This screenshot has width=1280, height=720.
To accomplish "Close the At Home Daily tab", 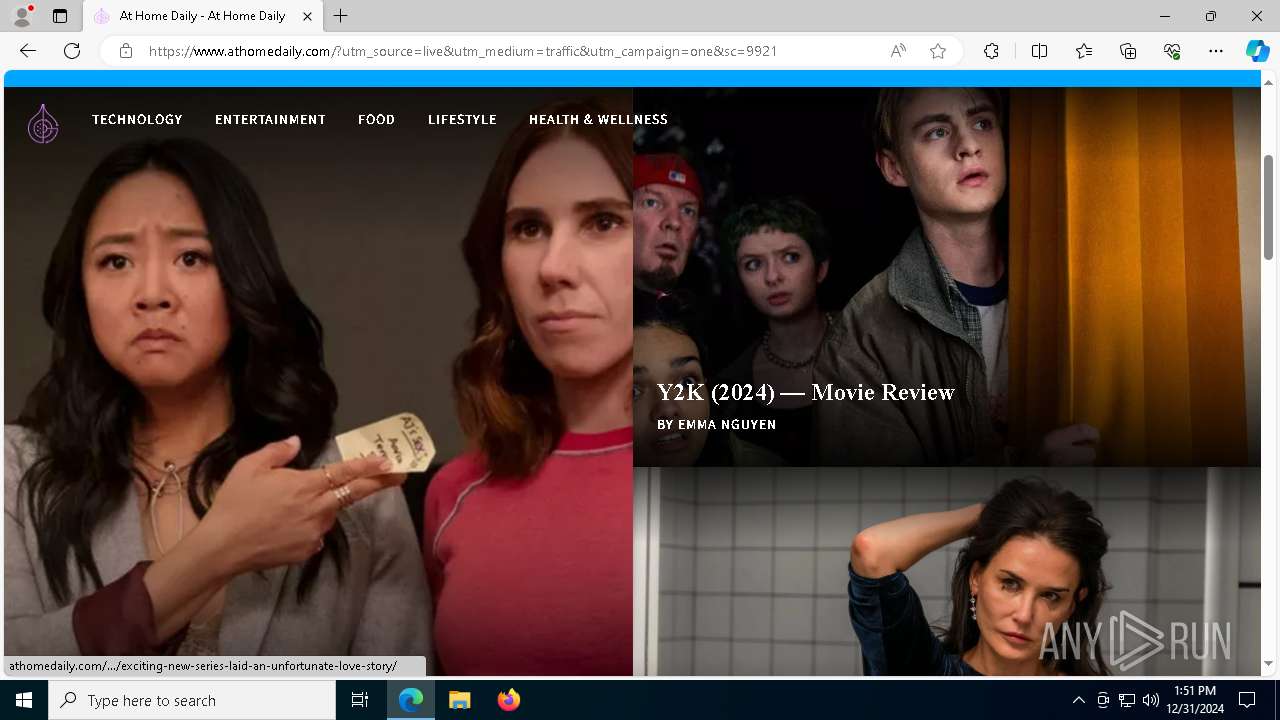I will [307, 16].
